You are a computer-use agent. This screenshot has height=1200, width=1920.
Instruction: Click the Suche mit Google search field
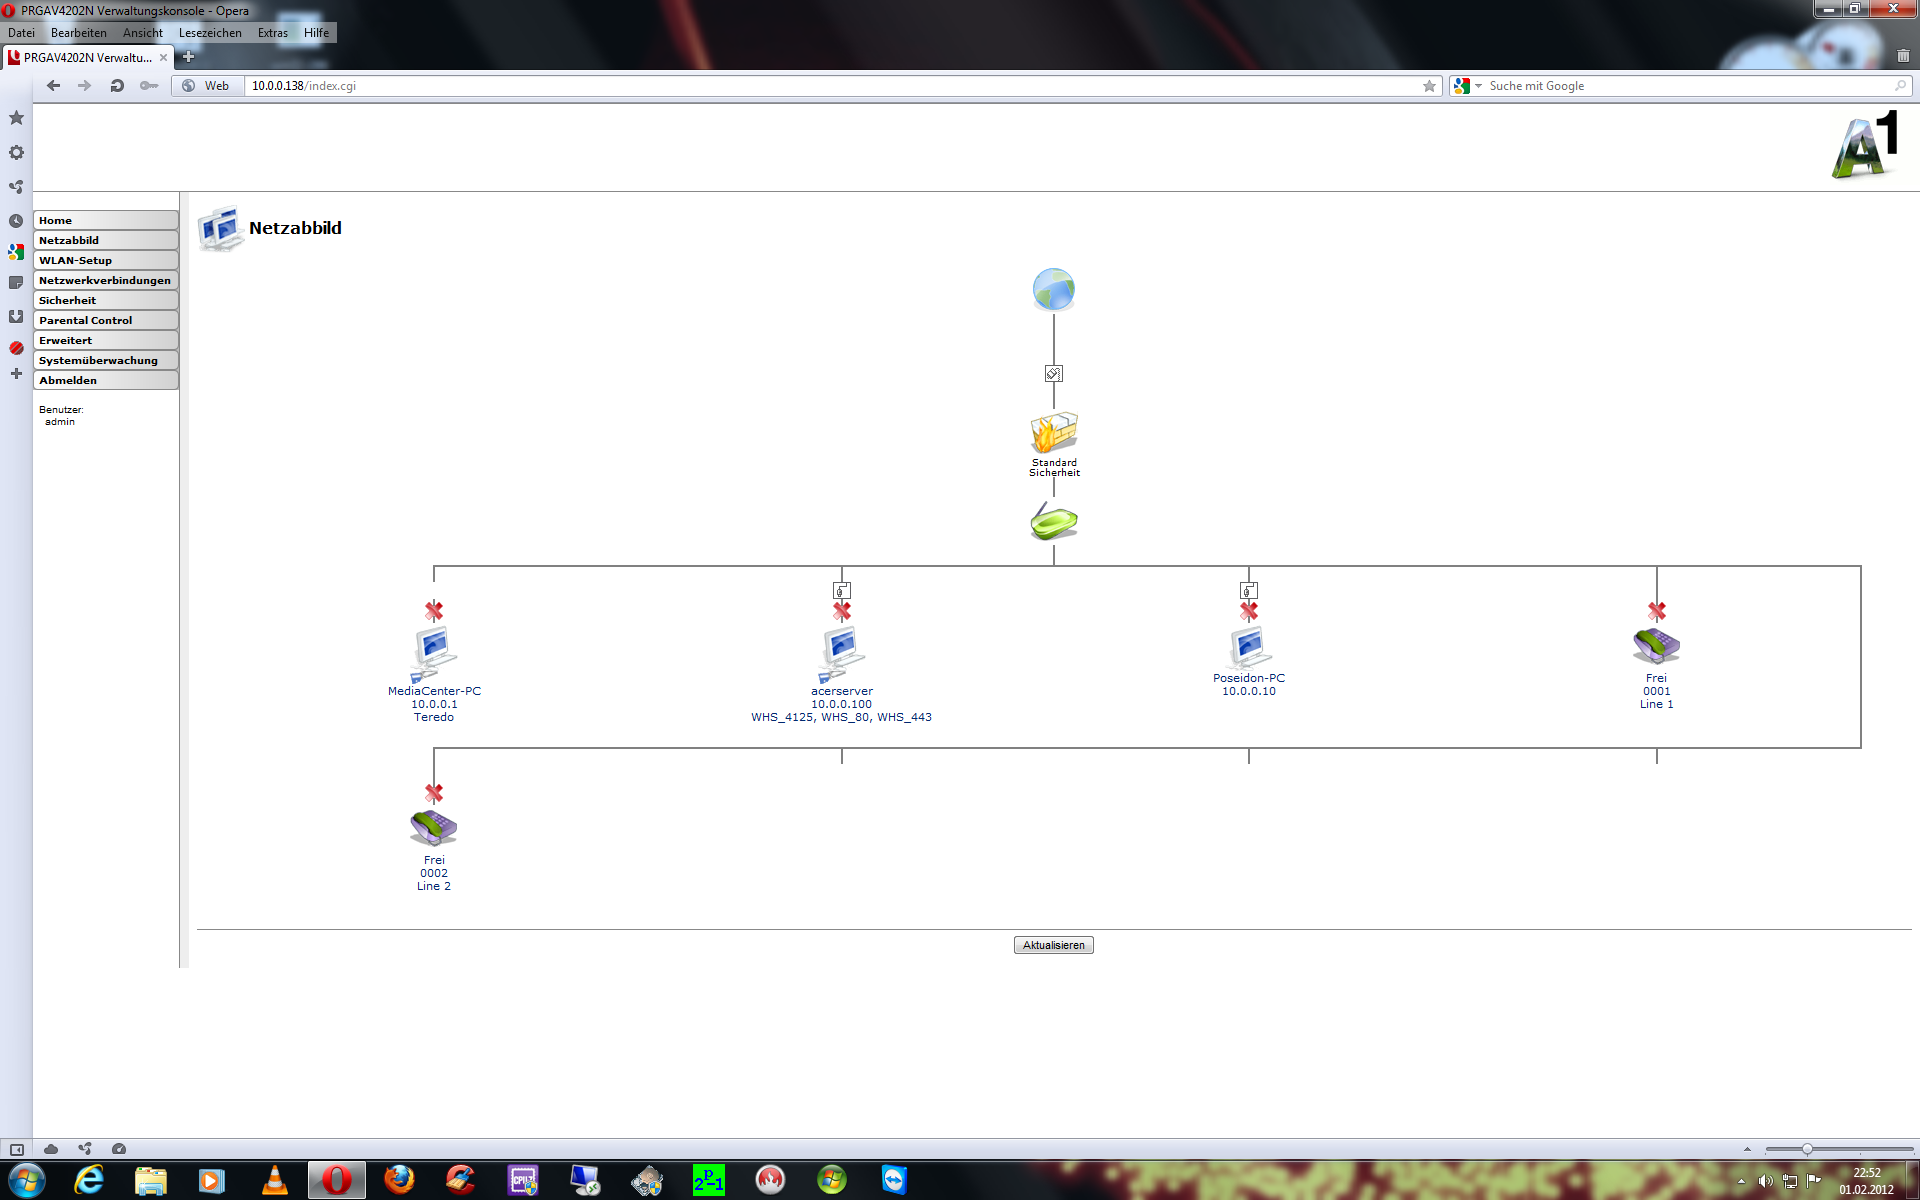click(x=1690, y=86)
